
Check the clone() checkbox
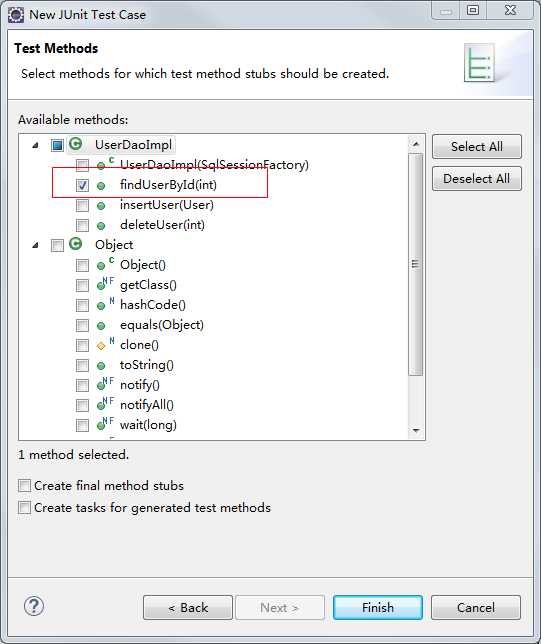(x=82, y=345)
